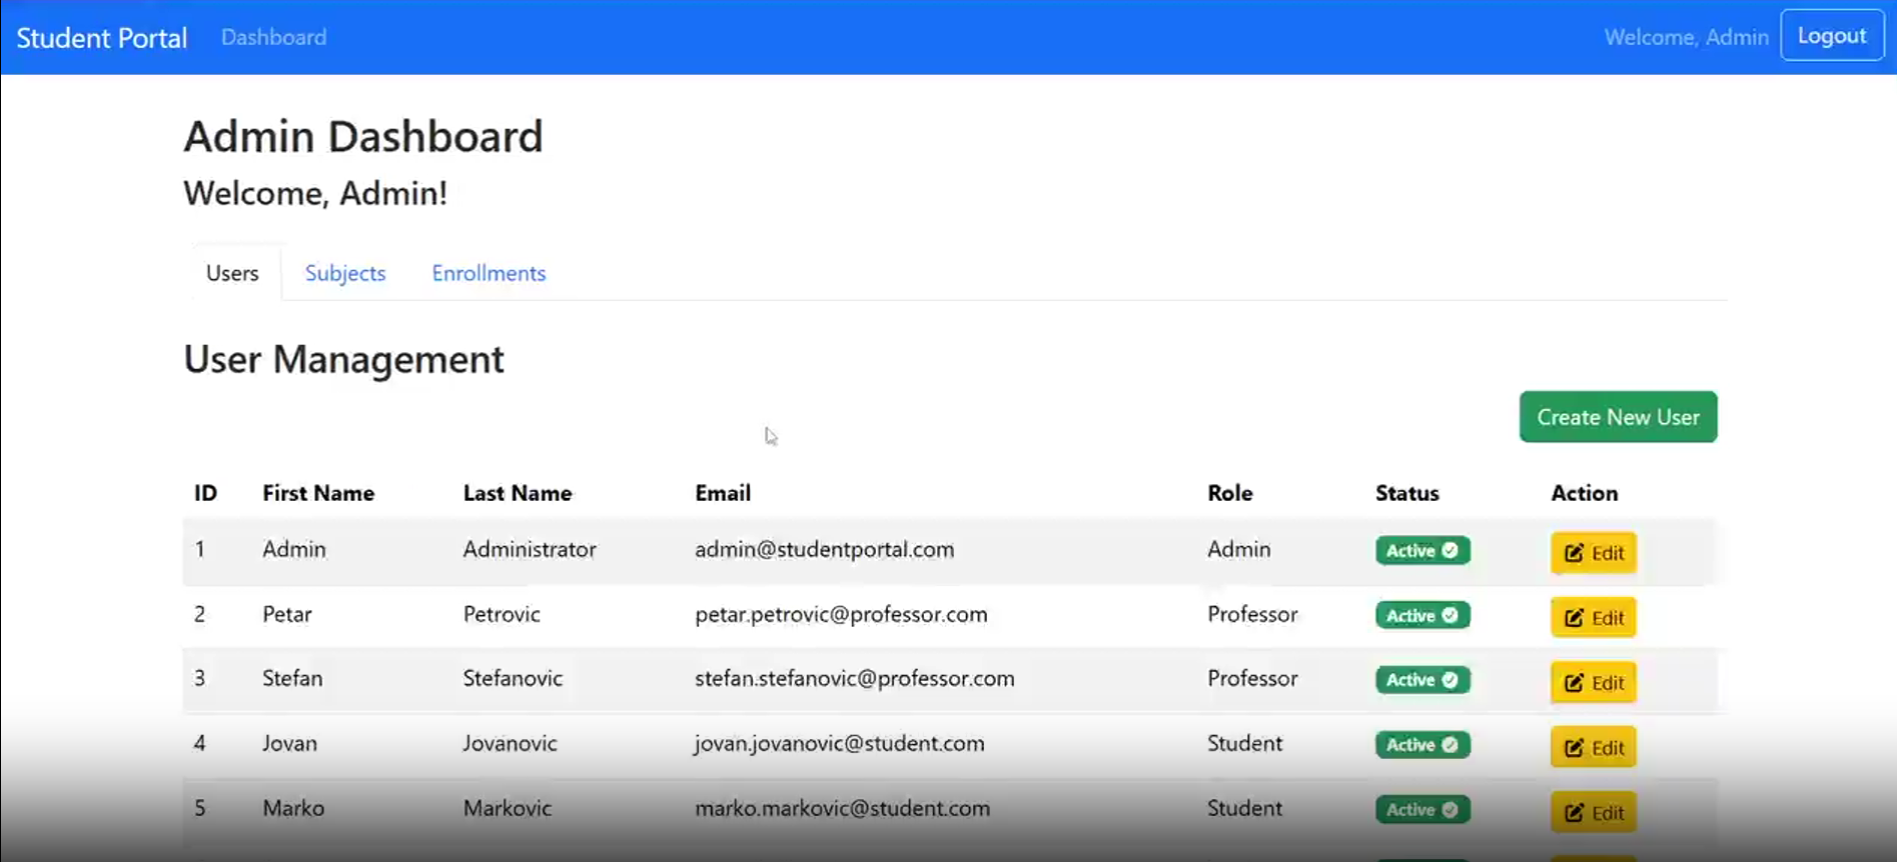Switch to the Subjects tab

tap(345, 273)
